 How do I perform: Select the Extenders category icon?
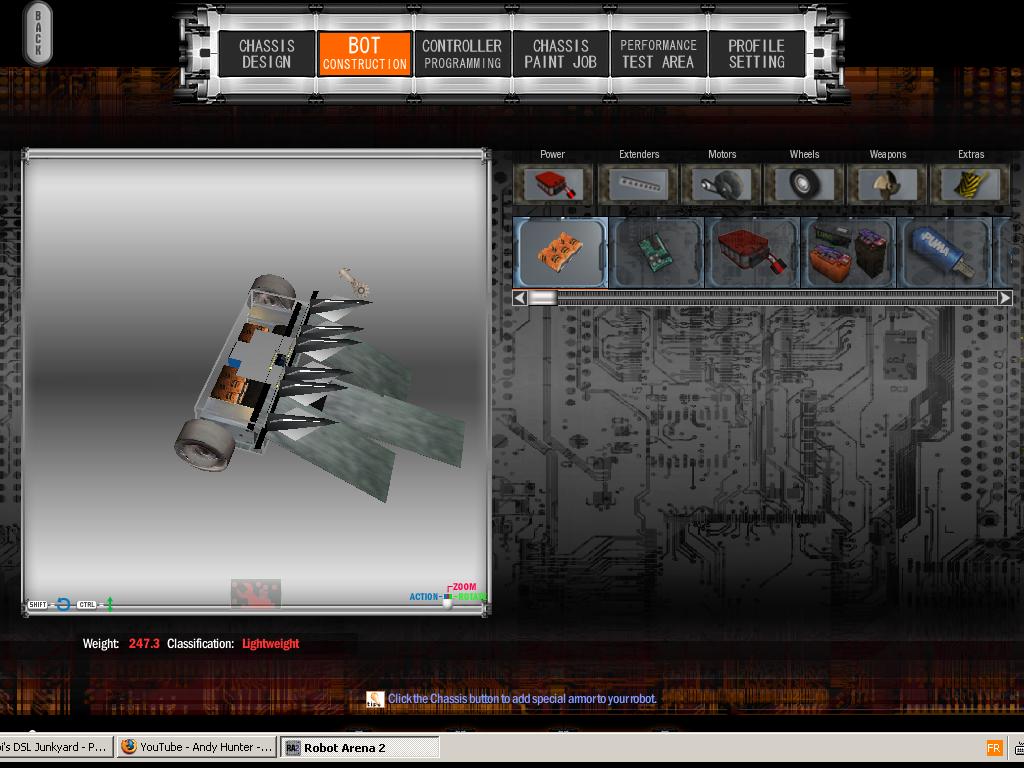point(639,185)
